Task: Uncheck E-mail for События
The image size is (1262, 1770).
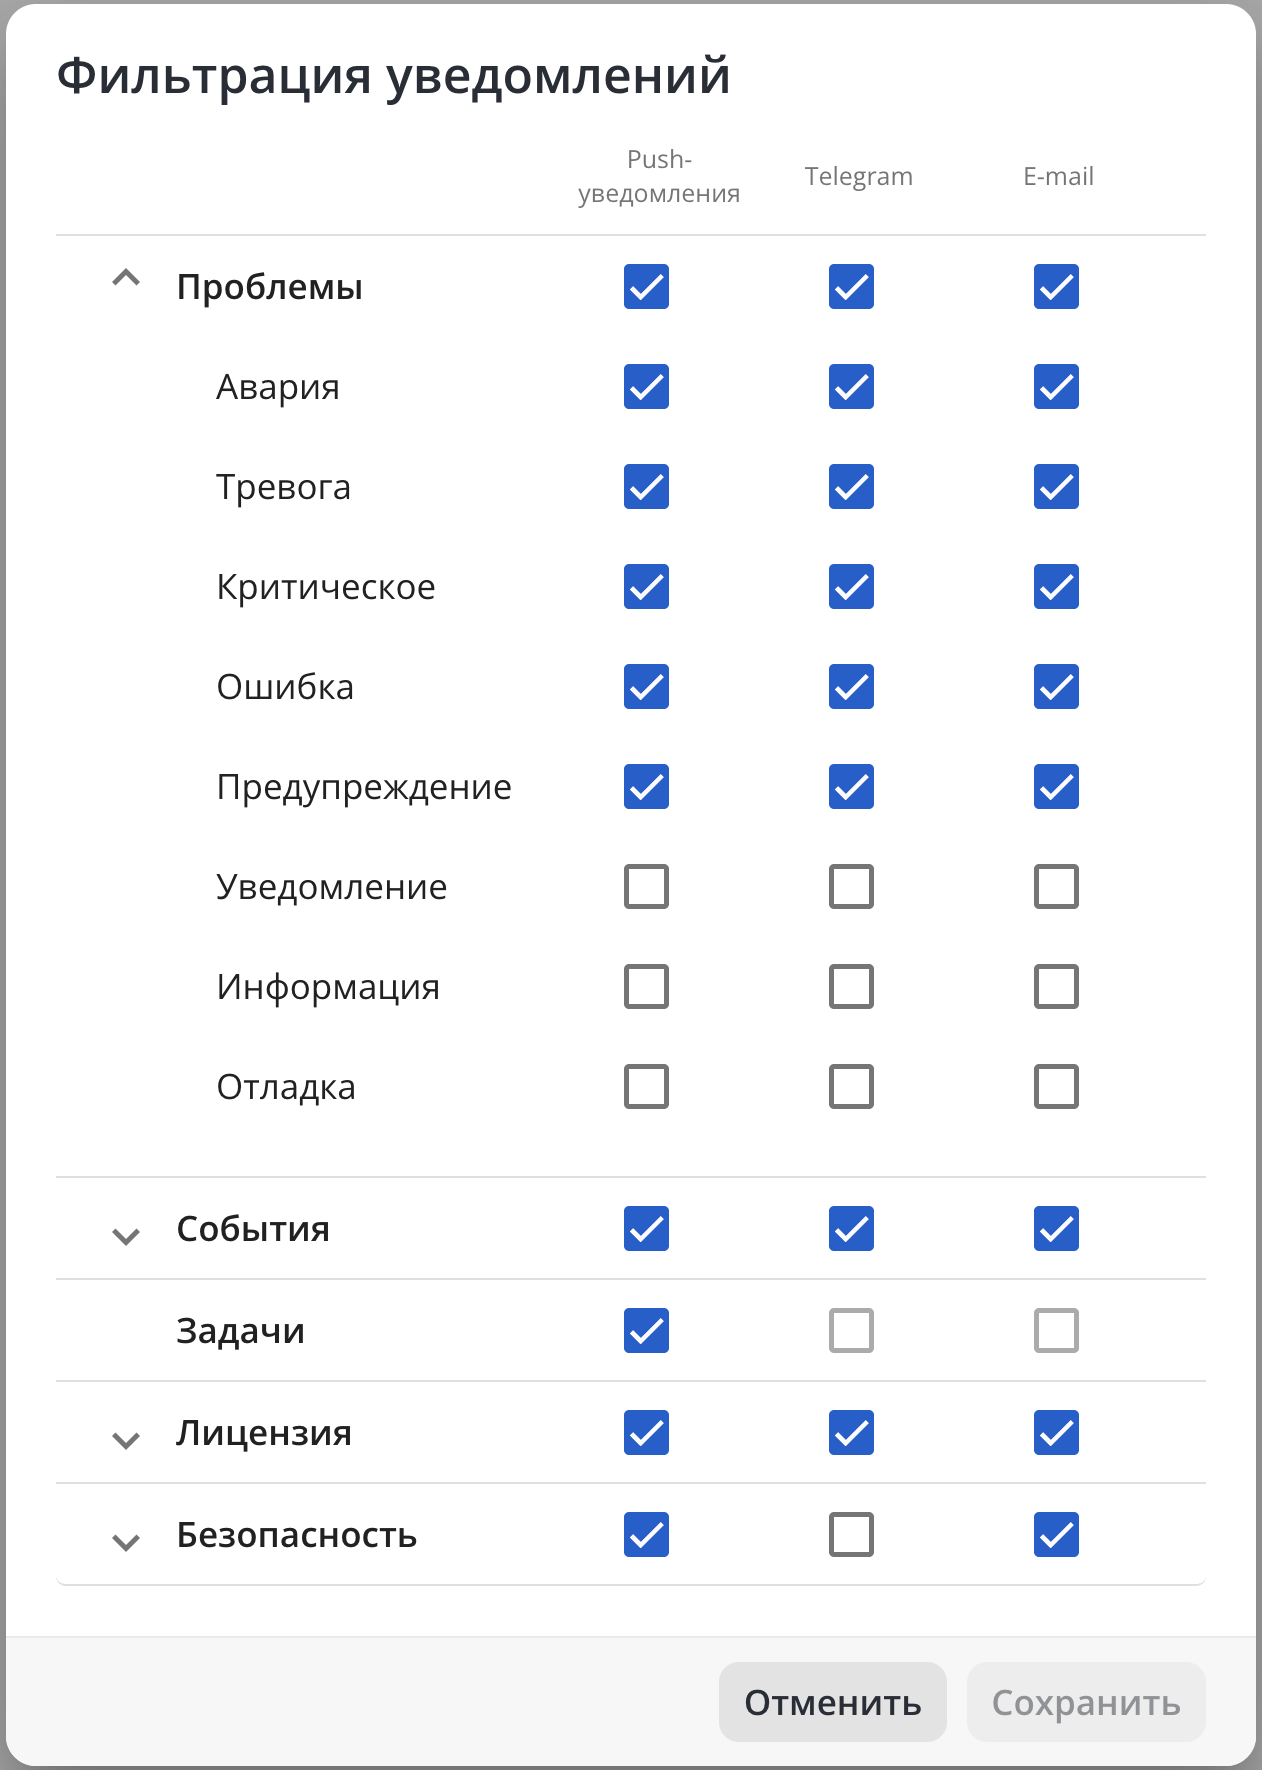Action: click(x=1056, y=1229)
